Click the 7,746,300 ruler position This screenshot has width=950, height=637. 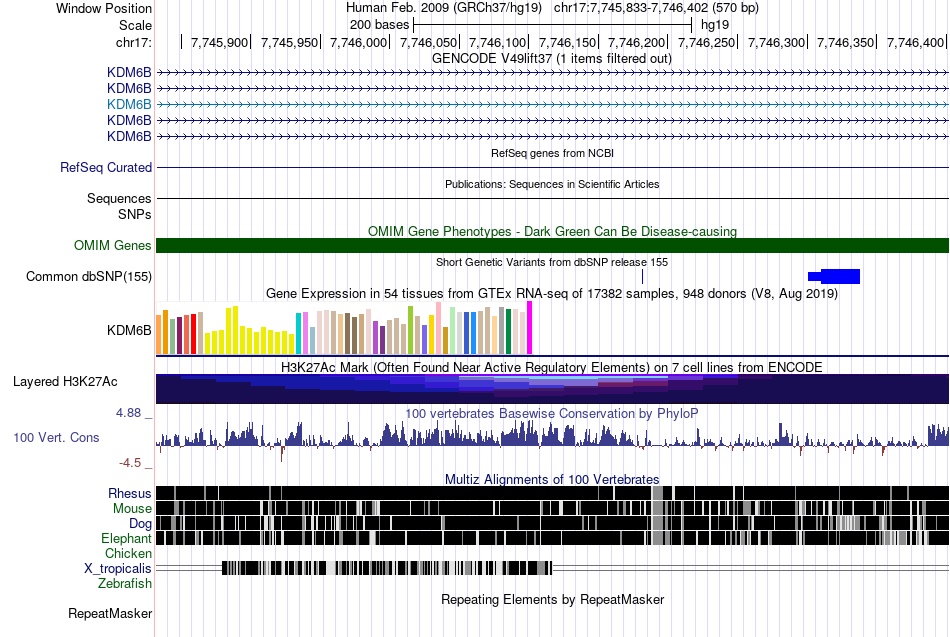coord(776,42)
